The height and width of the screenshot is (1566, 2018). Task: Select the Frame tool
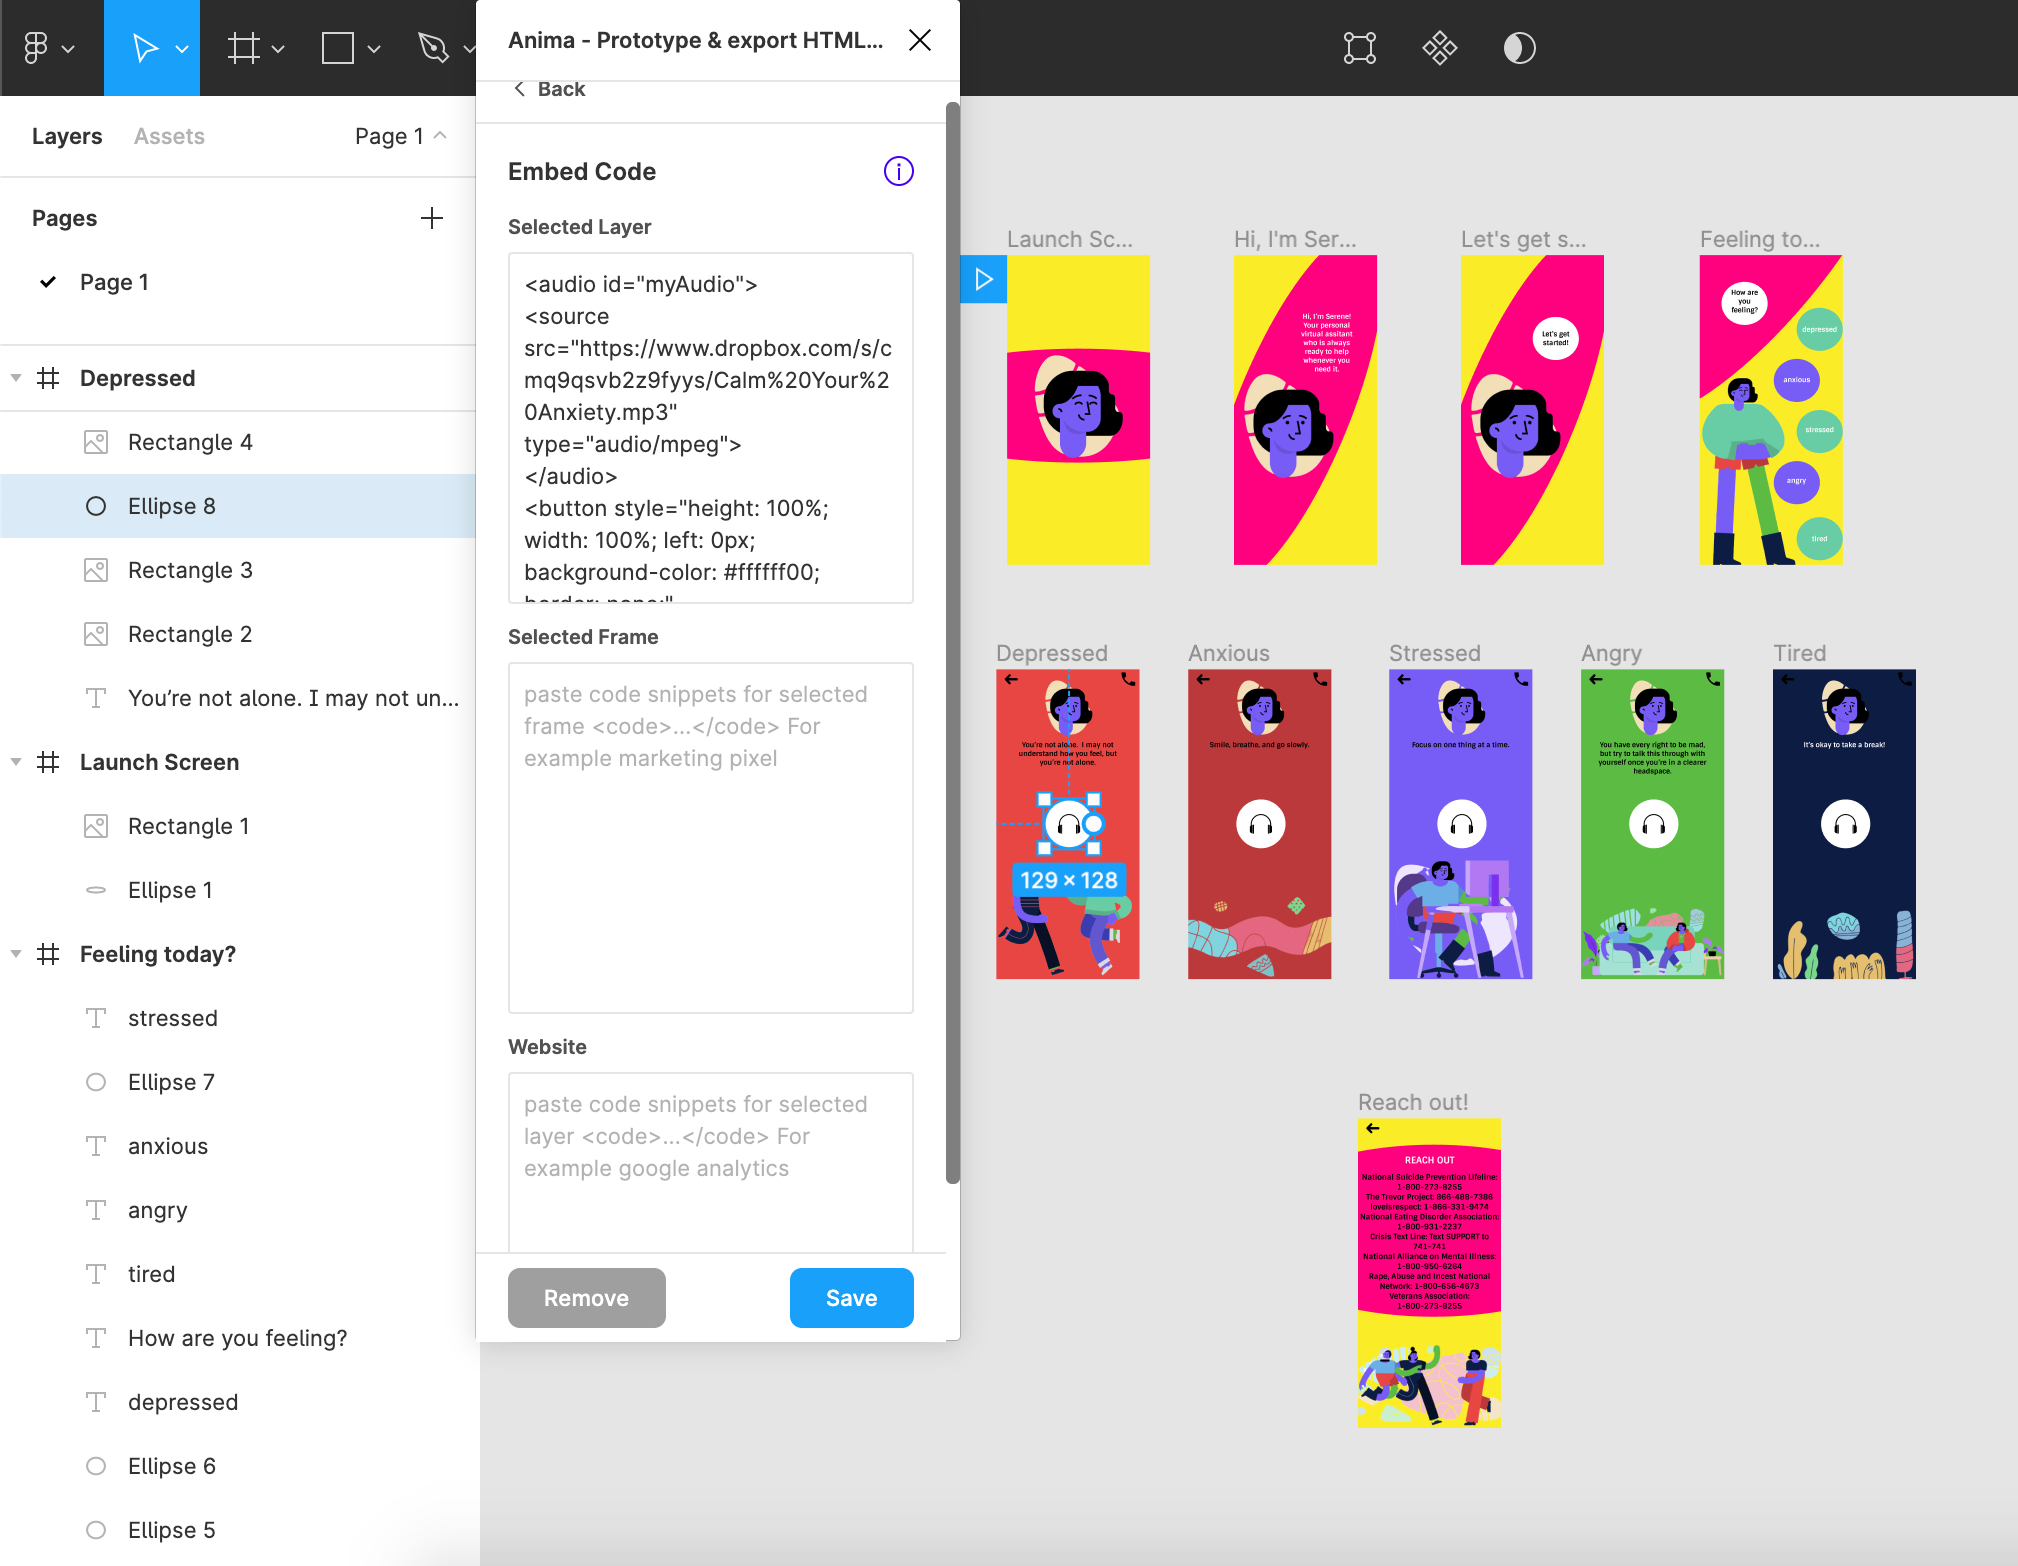[243, 47]
